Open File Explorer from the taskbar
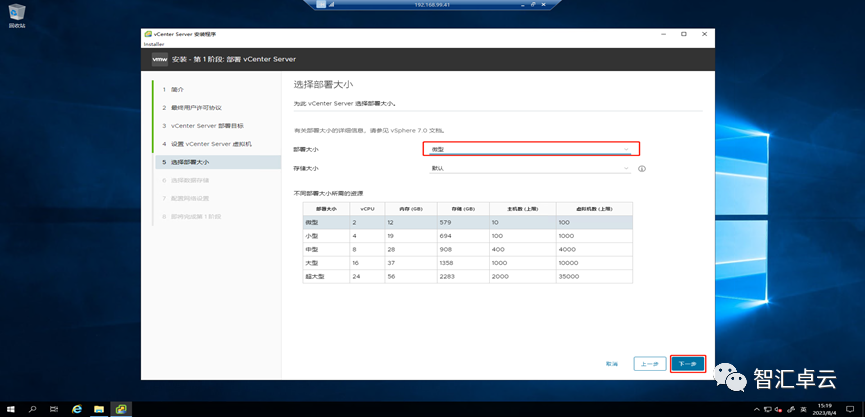The image size is (865, 417). coord(99,409)
